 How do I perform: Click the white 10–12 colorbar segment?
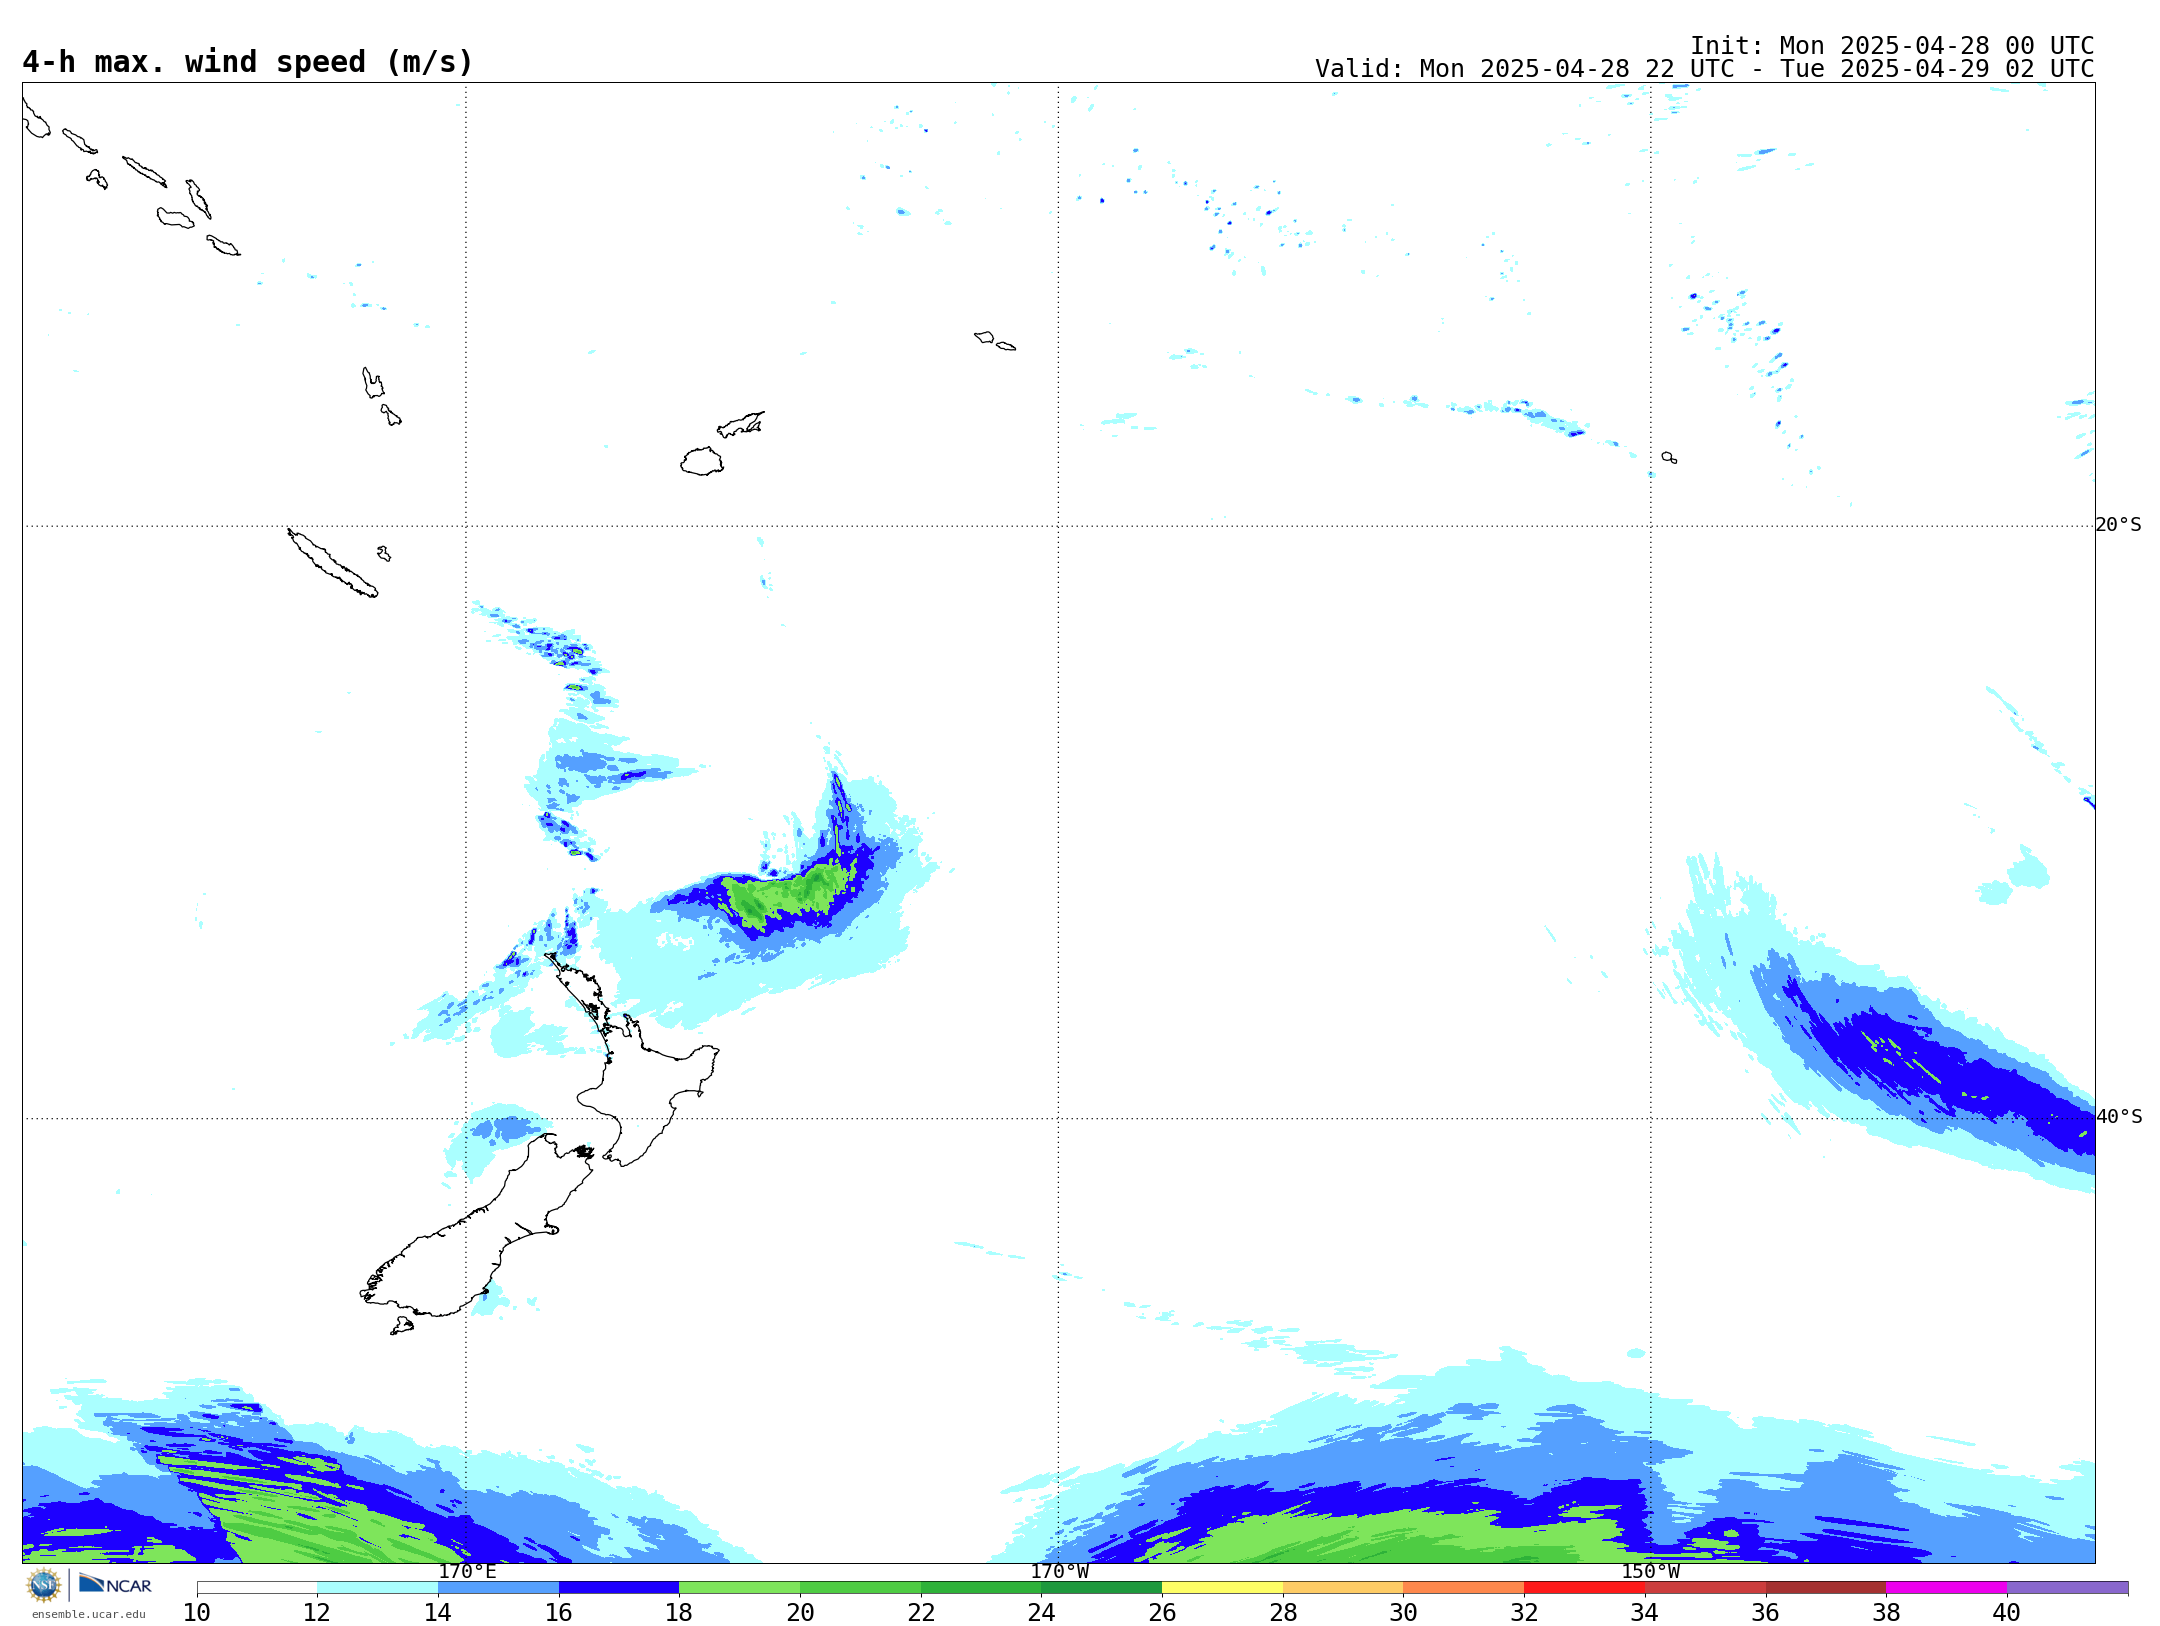pos(257,1588)
